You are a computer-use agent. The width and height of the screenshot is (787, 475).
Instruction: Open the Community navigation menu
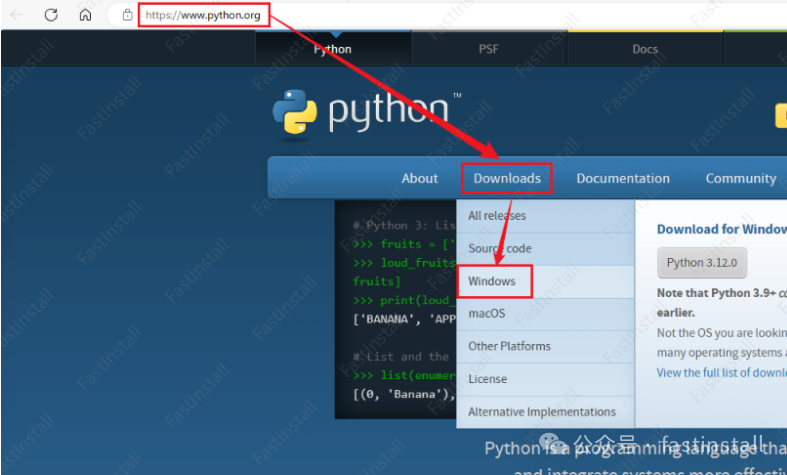tap(741, 178)
